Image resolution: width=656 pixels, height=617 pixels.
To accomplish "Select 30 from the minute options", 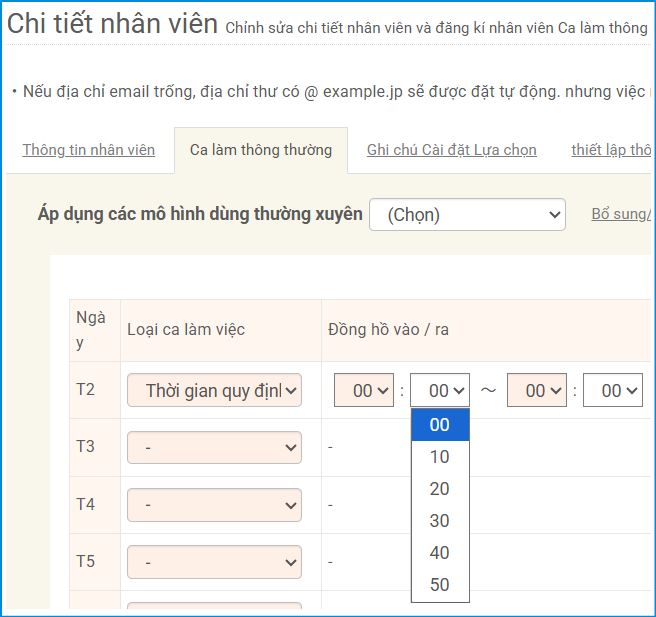I will (x=440, y=521).
